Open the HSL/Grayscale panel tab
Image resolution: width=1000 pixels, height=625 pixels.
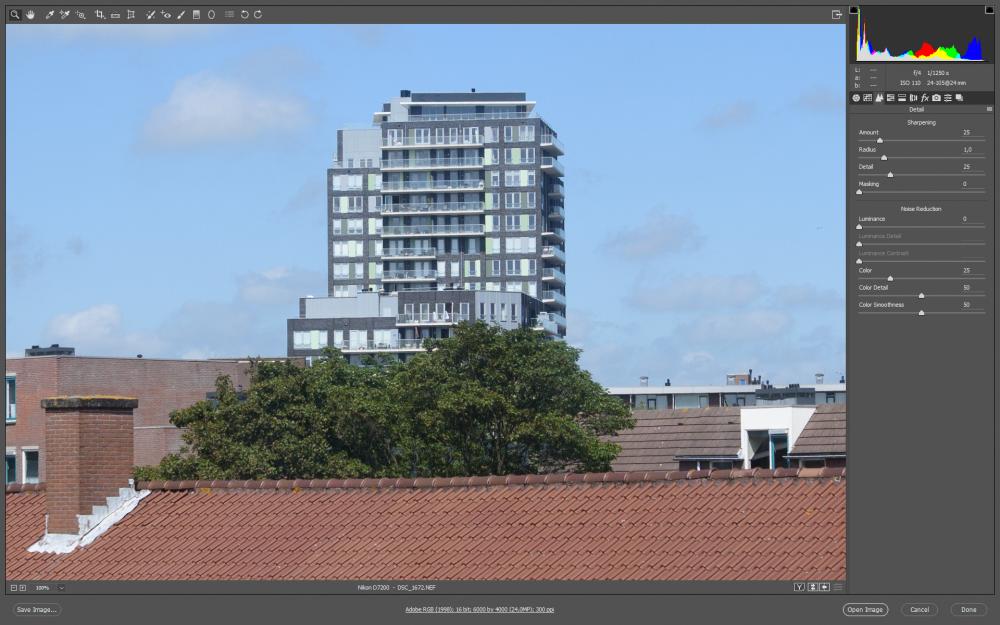(890, 98)
